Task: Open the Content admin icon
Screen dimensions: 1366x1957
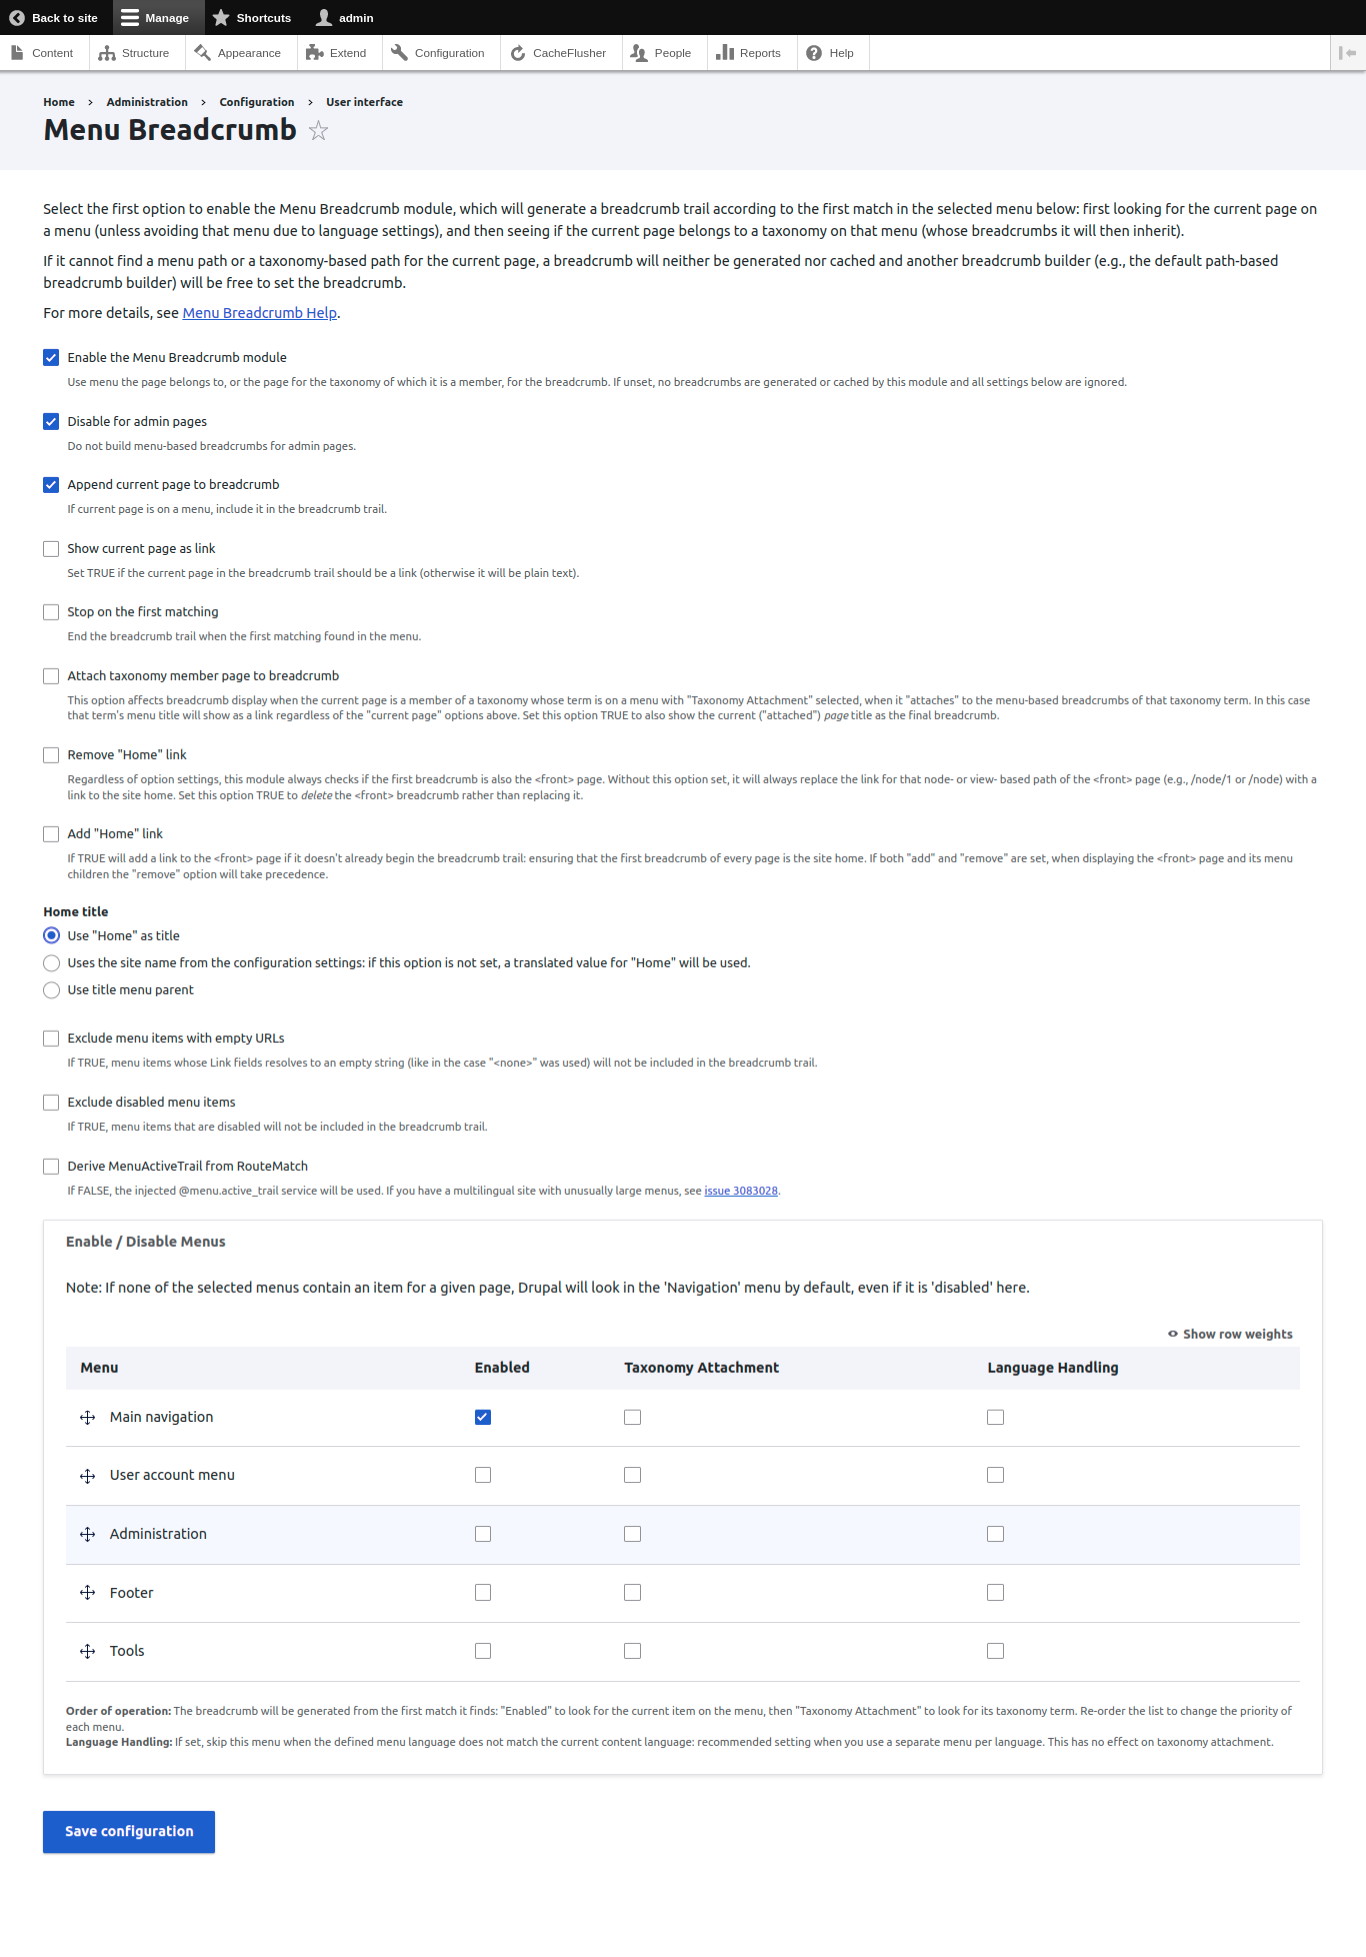Action: 15,52
